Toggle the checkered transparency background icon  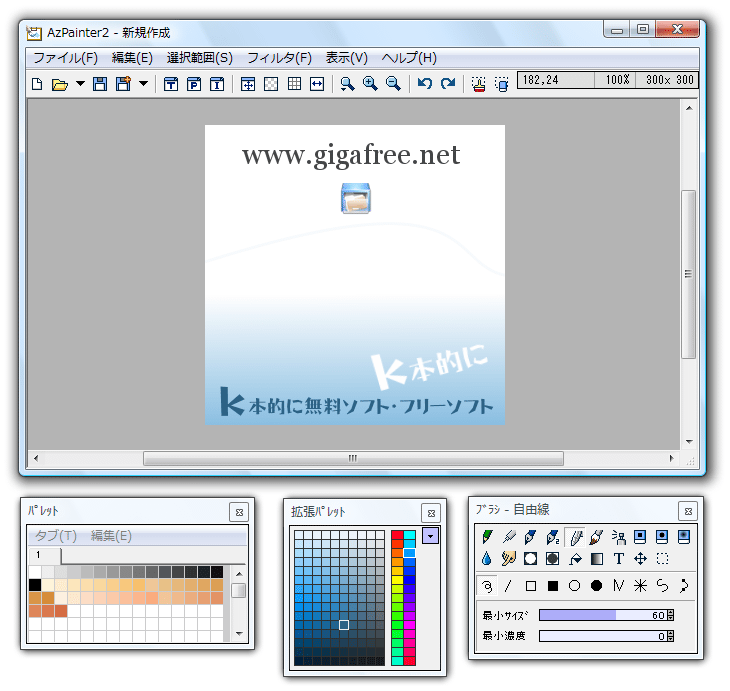click(271, 84)
